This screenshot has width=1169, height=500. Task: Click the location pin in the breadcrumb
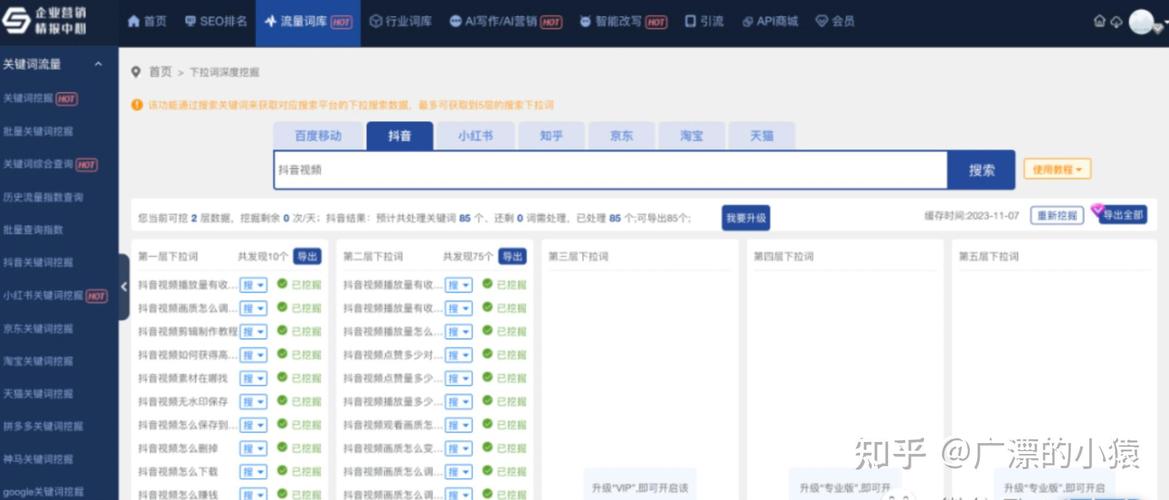(136, 72)
